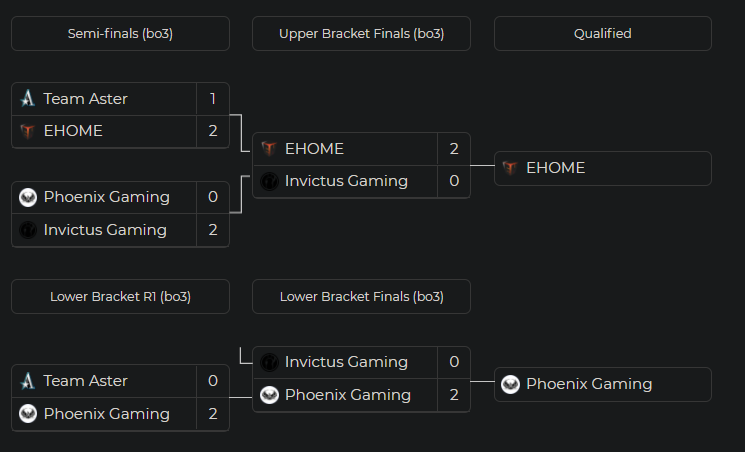Click Phoenix Gaming's score in Lower Bracket R1

click(213, 414)
